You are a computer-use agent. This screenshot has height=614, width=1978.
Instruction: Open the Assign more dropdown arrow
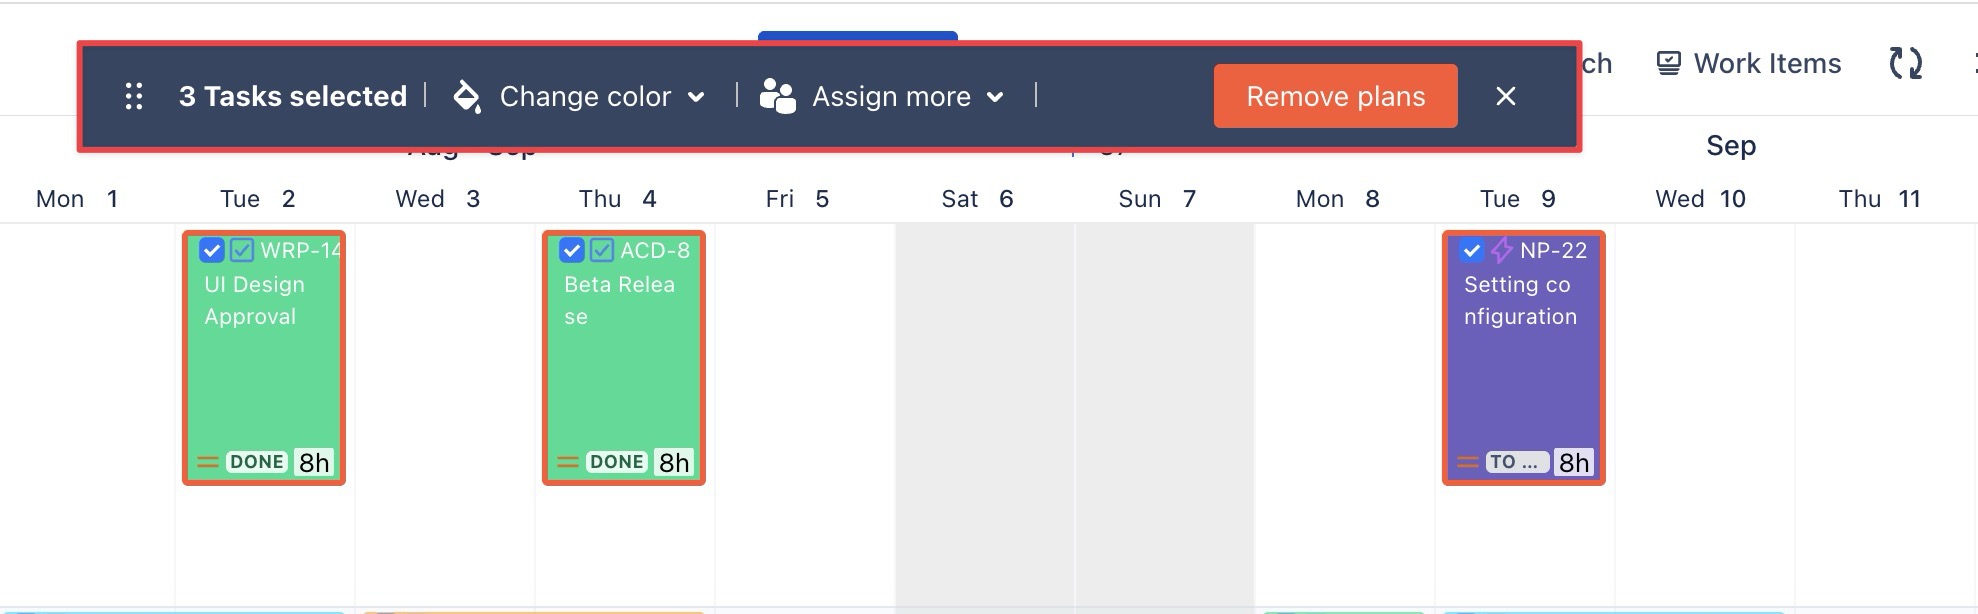[x=995, y=97]
